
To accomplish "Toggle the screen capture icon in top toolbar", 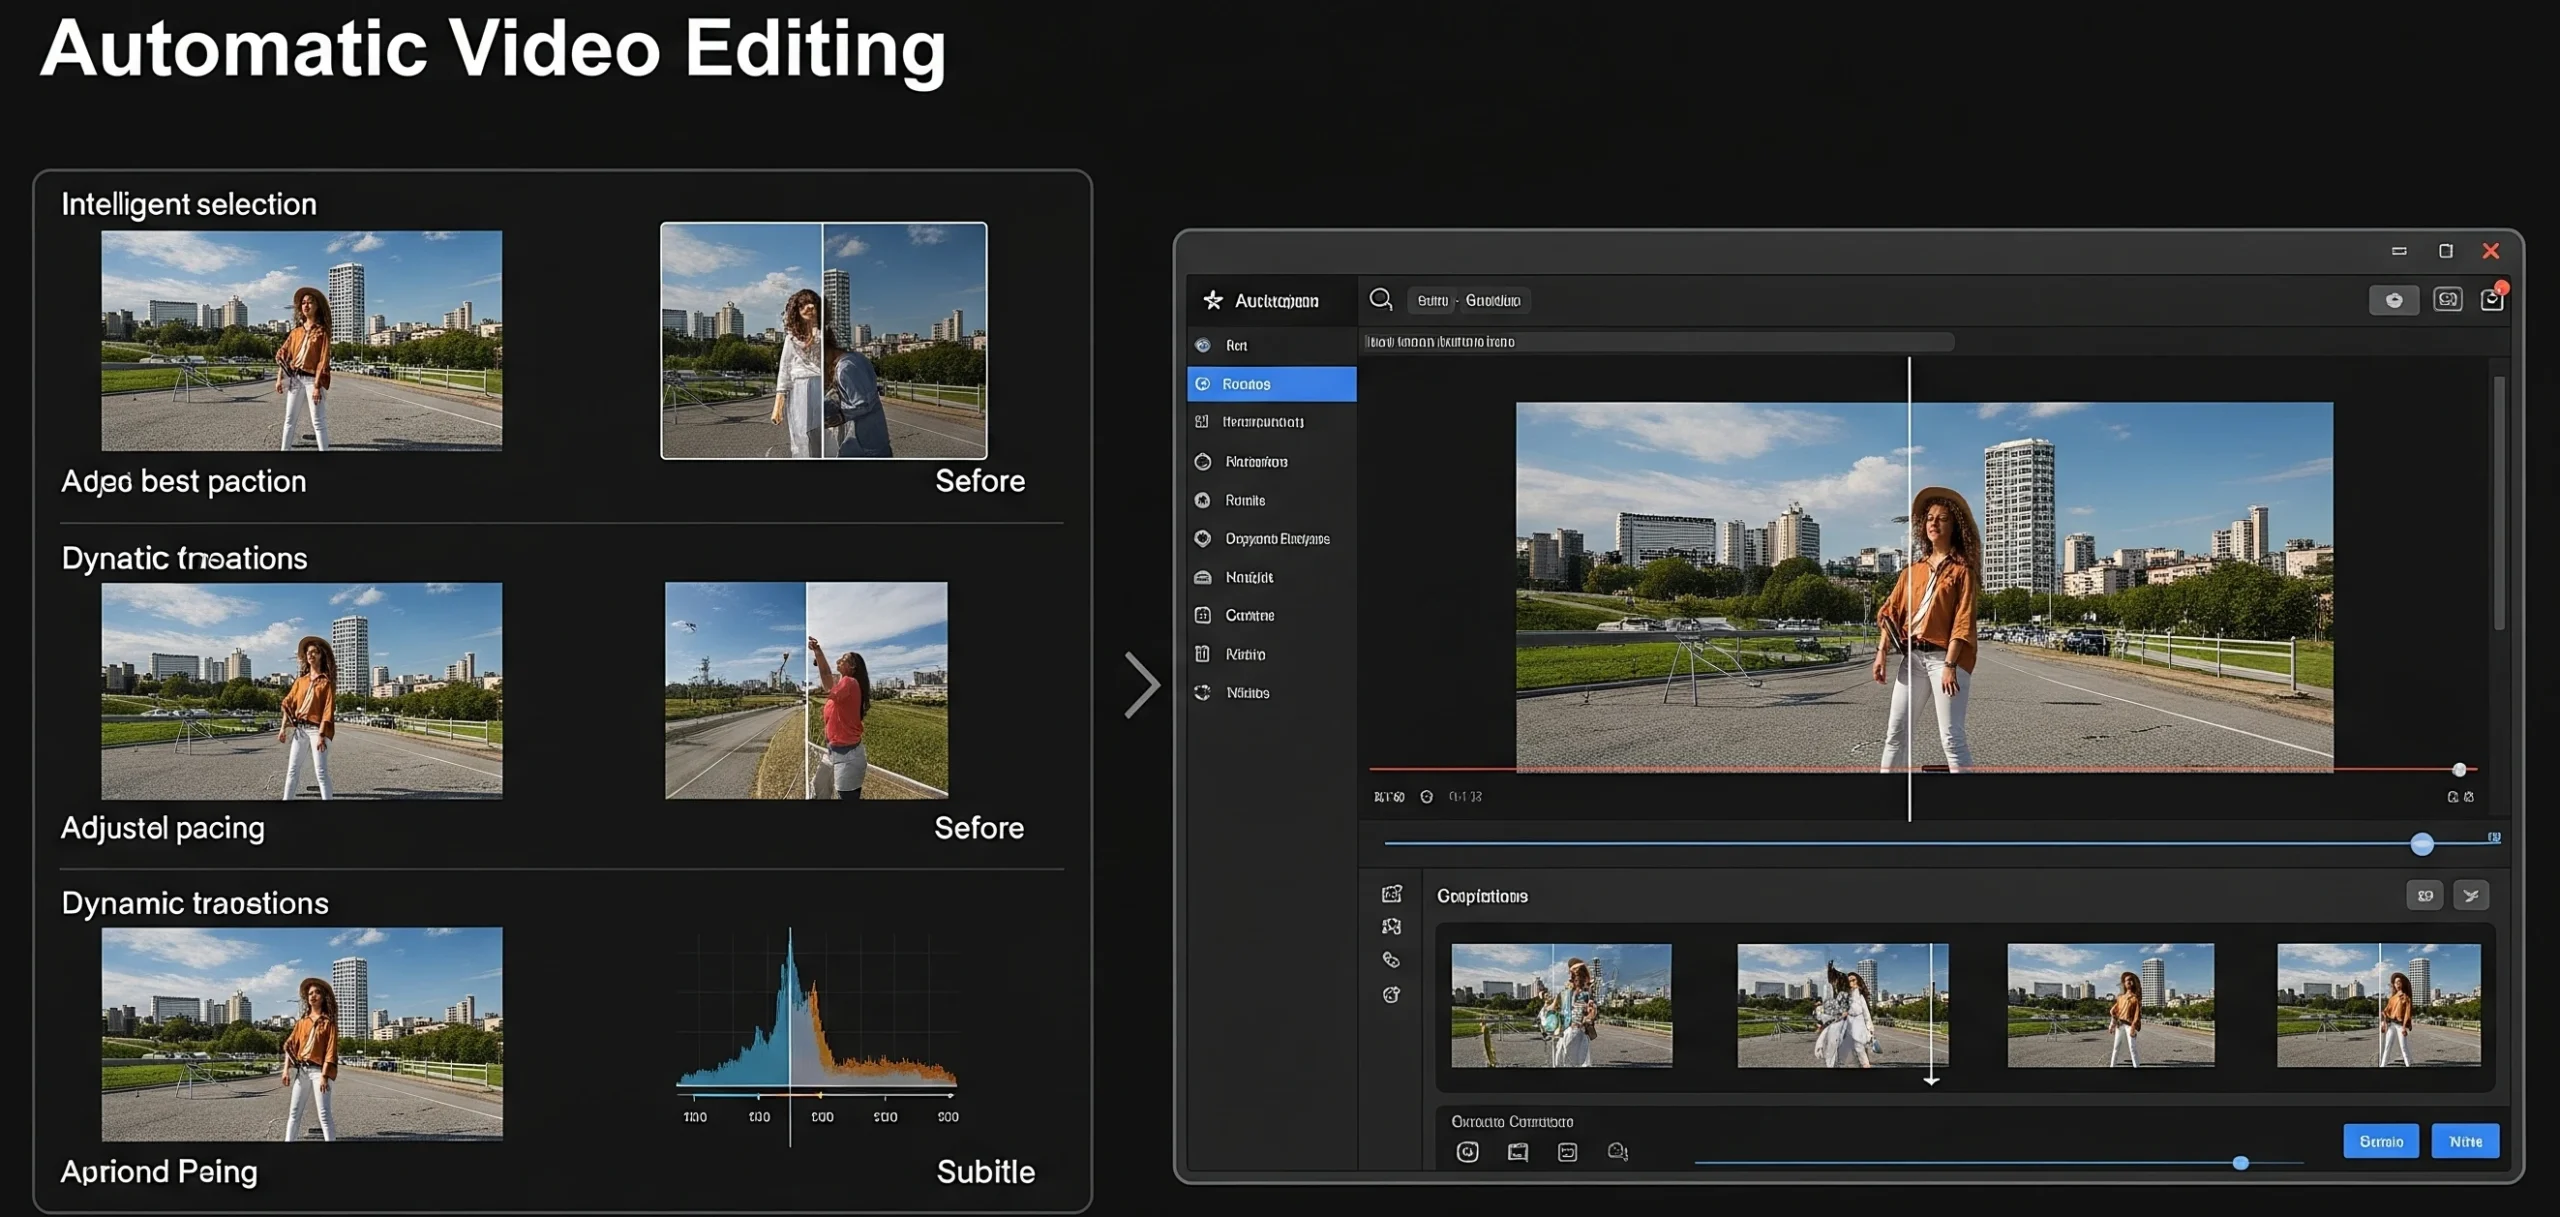I will pyautogui.click(x=2447, y=300).
